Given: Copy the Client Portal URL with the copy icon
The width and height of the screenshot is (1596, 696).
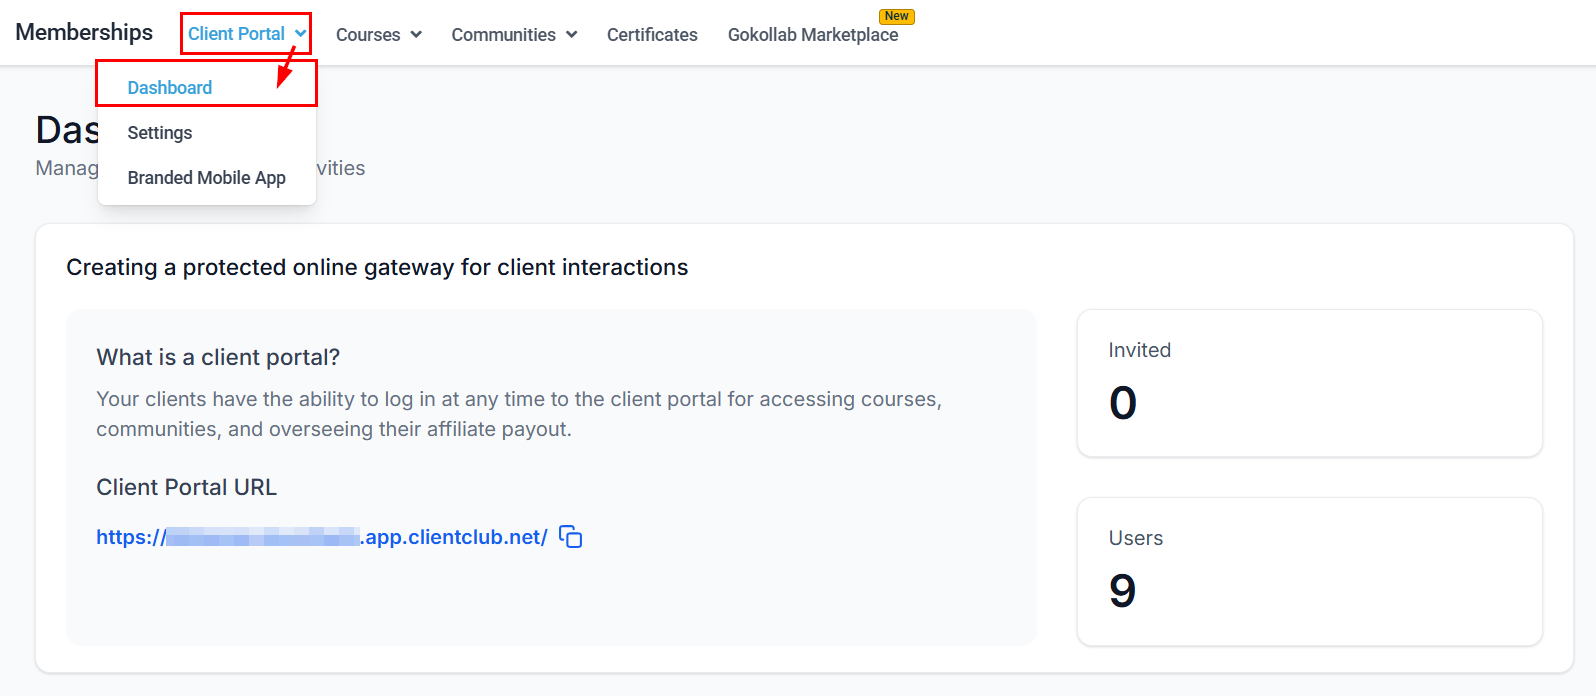Looking at the screenshot, I should pyautogui.click(x=570, y=537).
